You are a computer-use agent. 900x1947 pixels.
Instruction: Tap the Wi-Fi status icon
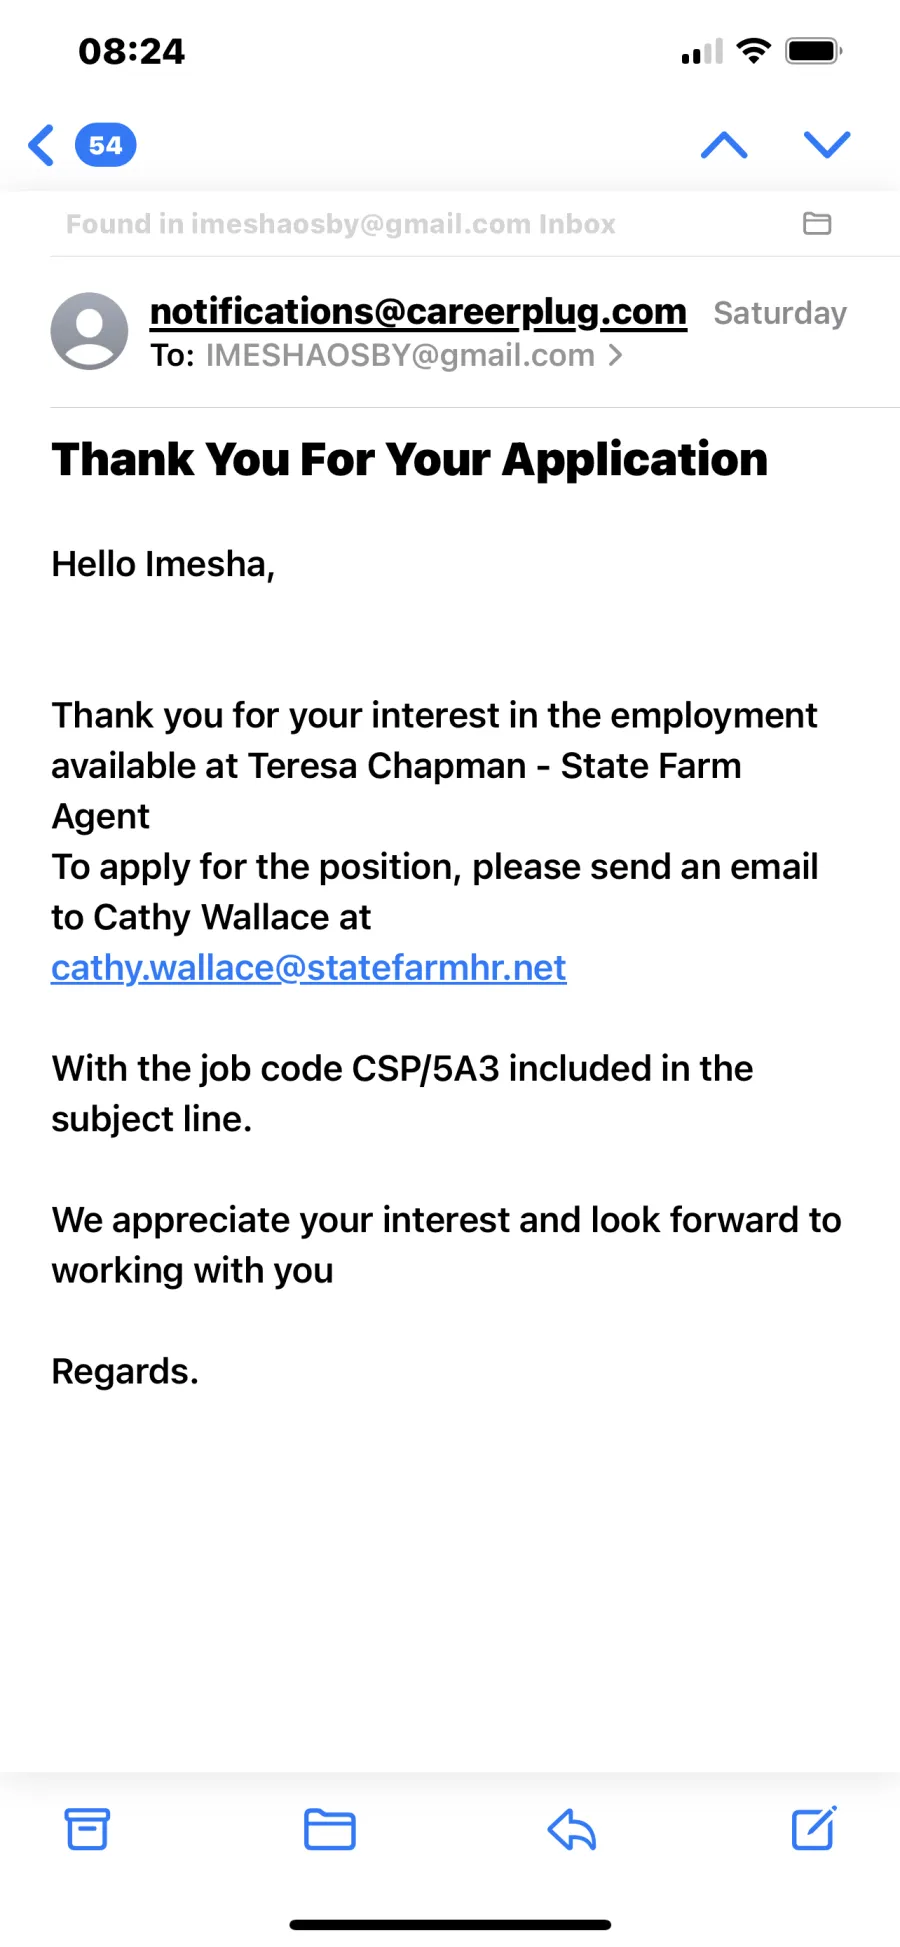click(753, 50)
